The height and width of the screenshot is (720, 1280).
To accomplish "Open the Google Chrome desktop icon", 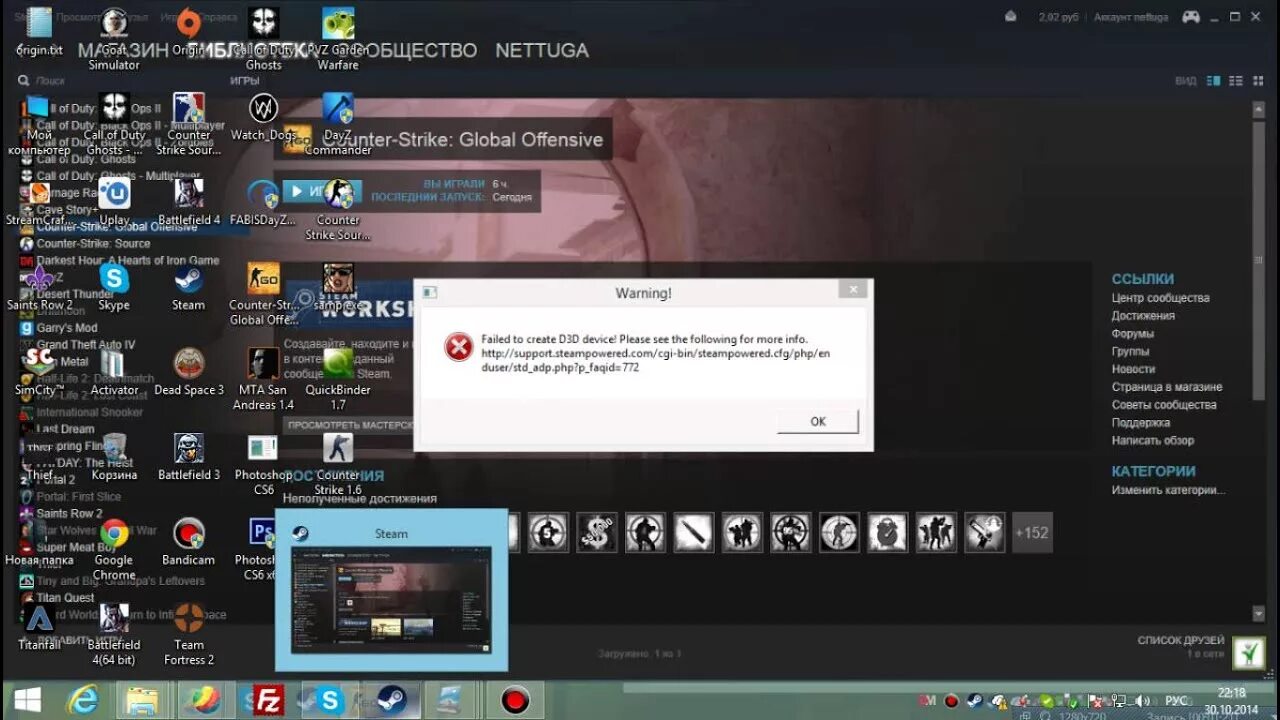I will click(x=114, y=550).
